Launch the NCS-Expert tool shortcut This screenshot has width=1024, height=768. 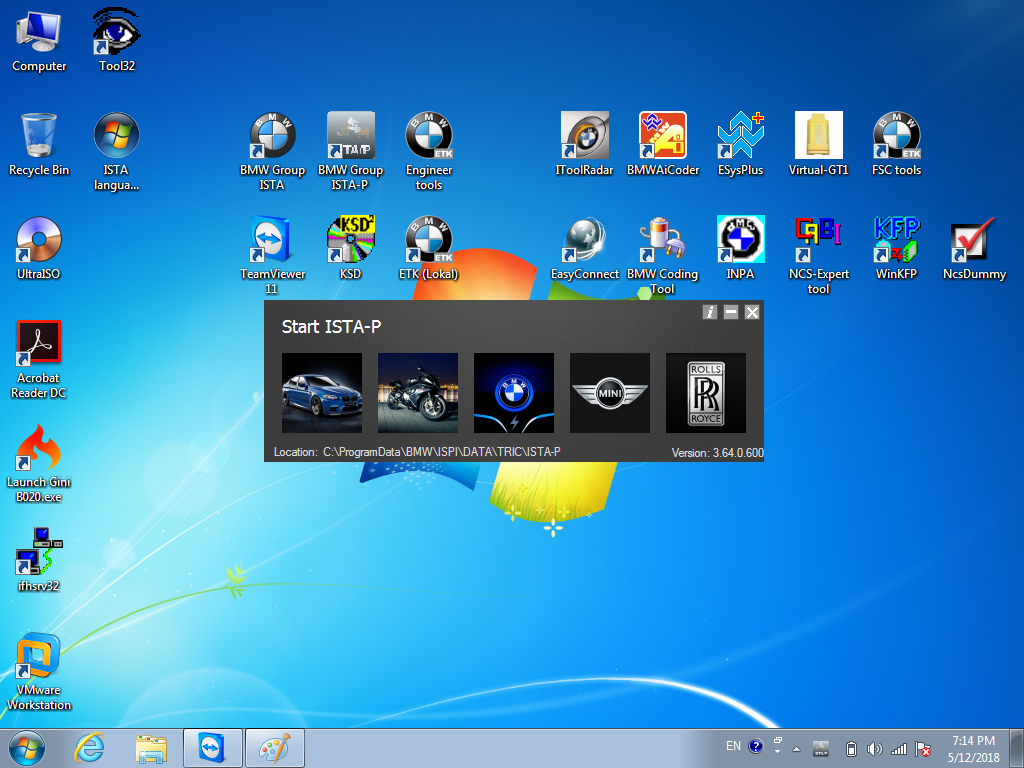[818, 255]
